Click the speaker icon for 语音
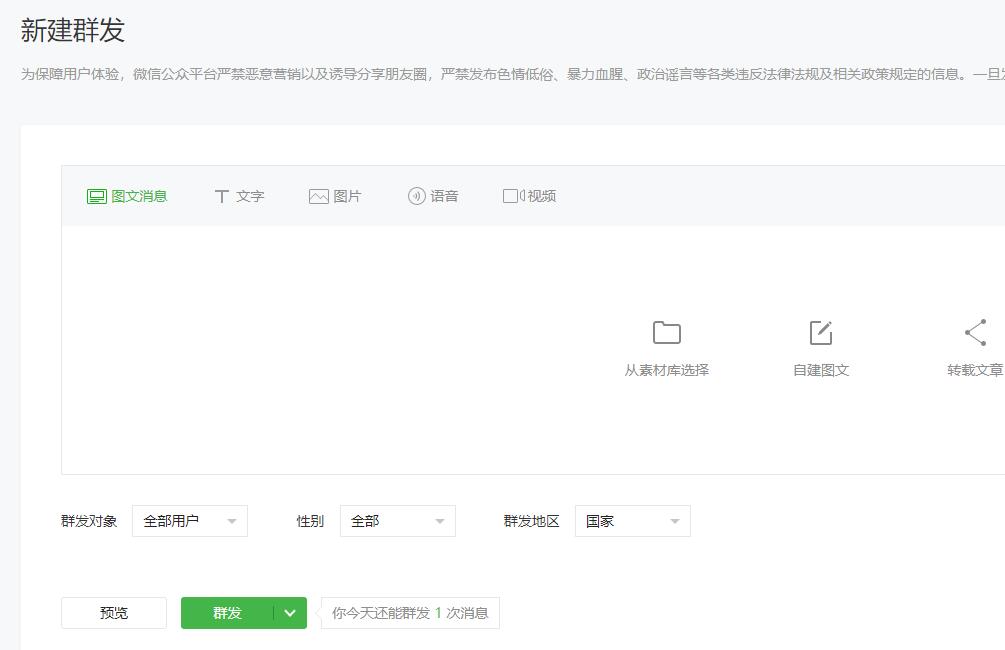The height and width of the screenshot is (650, 1005). click(x=417, y=197)
